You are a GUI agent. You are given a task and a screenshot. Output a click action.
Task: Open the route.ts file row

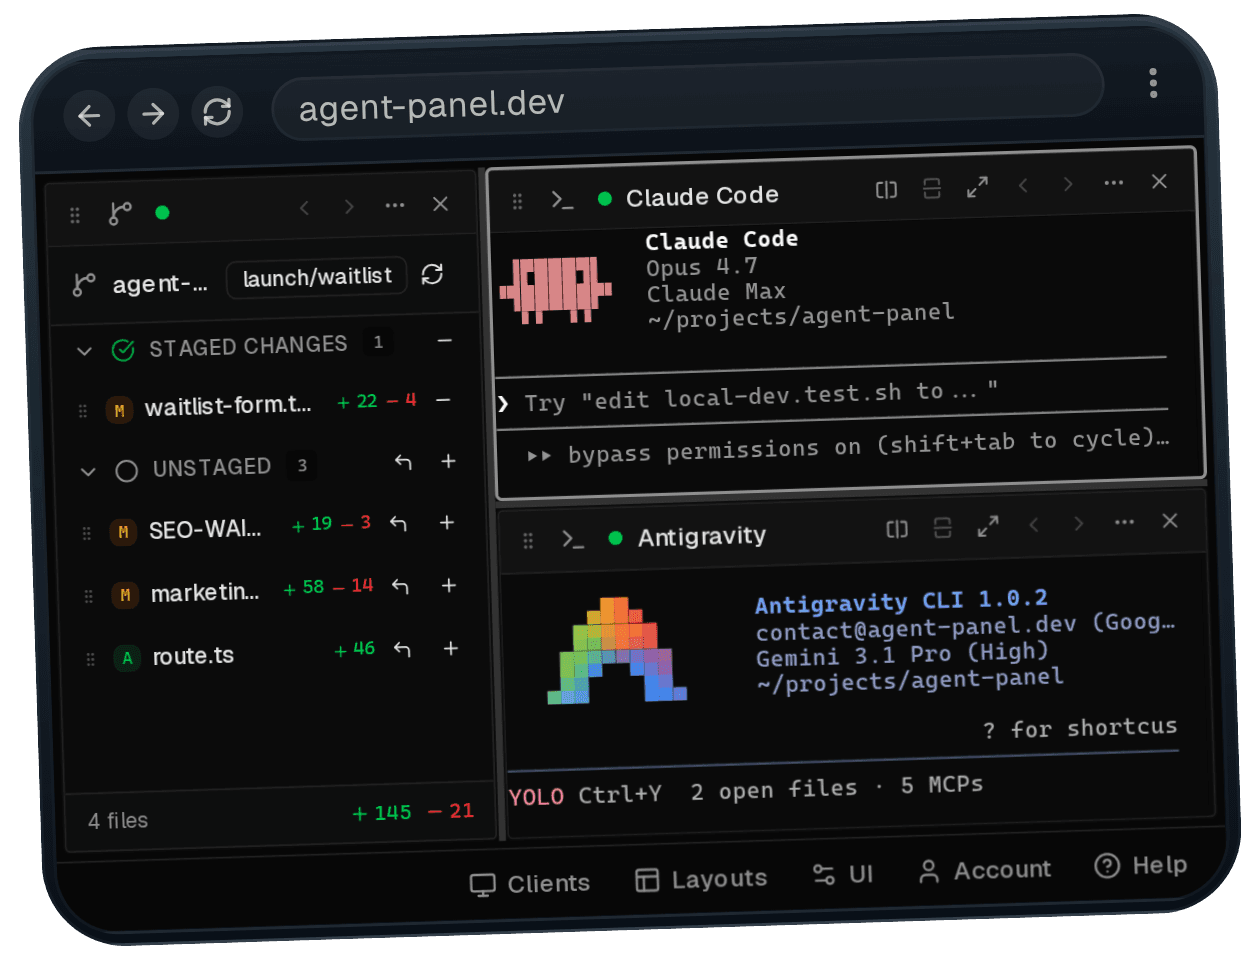[274, 653]
